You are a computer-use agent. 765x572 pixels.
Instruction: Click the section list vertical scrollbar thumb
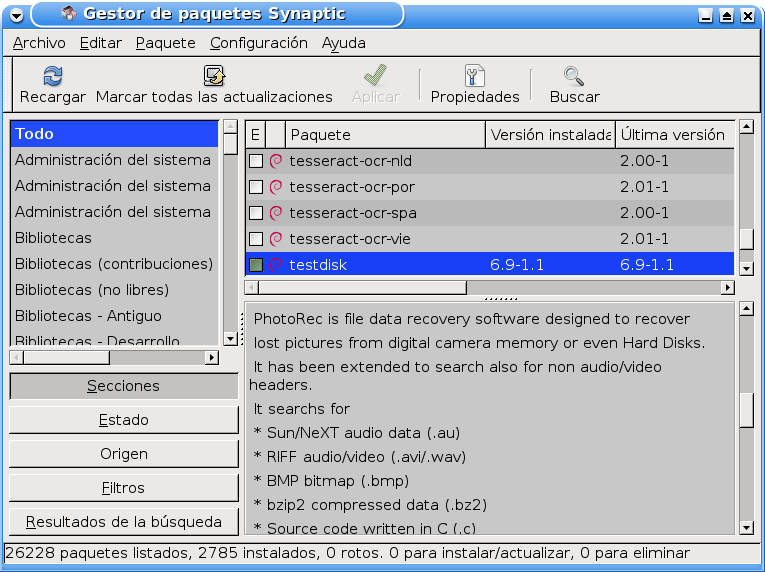click(x=230, y=144)
